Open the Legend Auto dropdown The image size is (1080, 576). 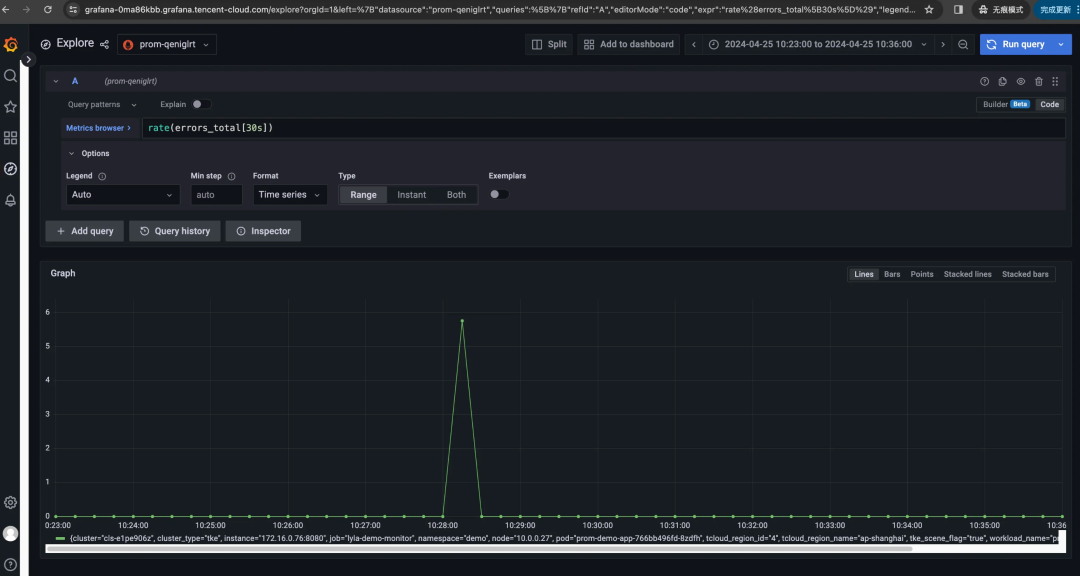click(123, 195)
